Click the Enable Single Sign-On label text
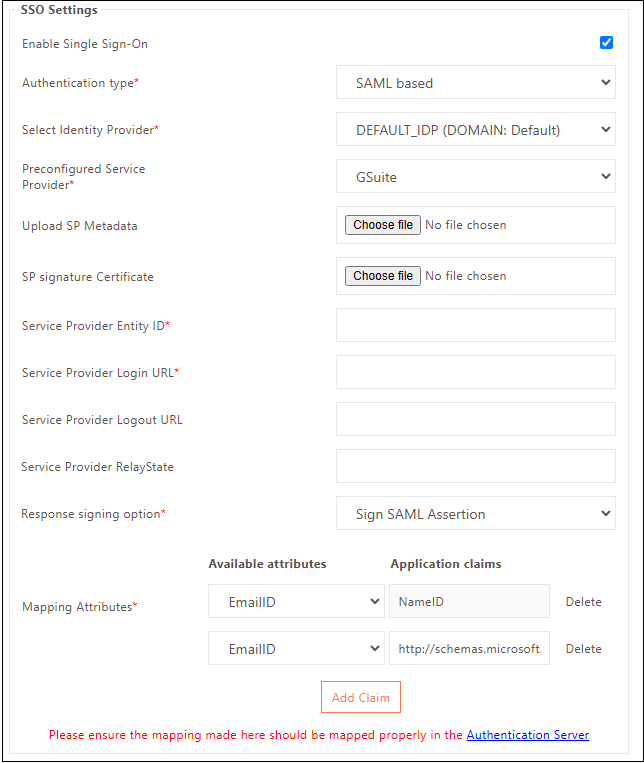Image resolution: width=644 pixels, height=763 pixels. point(85,44)
